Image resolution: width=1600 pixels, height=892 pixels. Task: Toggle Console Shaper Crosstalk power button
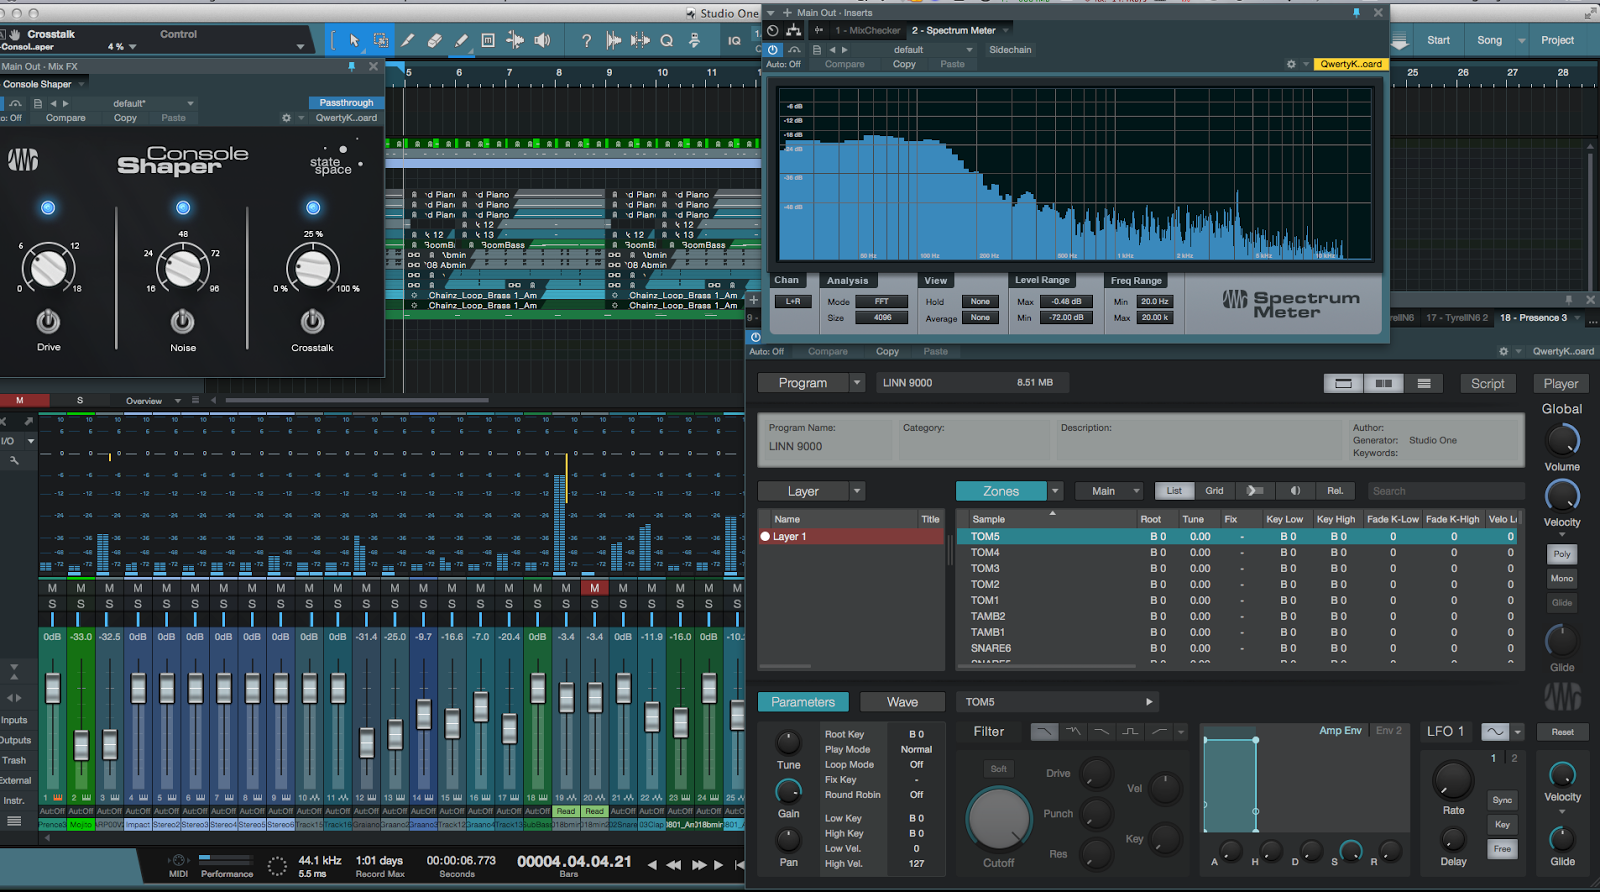pos(313,321)
